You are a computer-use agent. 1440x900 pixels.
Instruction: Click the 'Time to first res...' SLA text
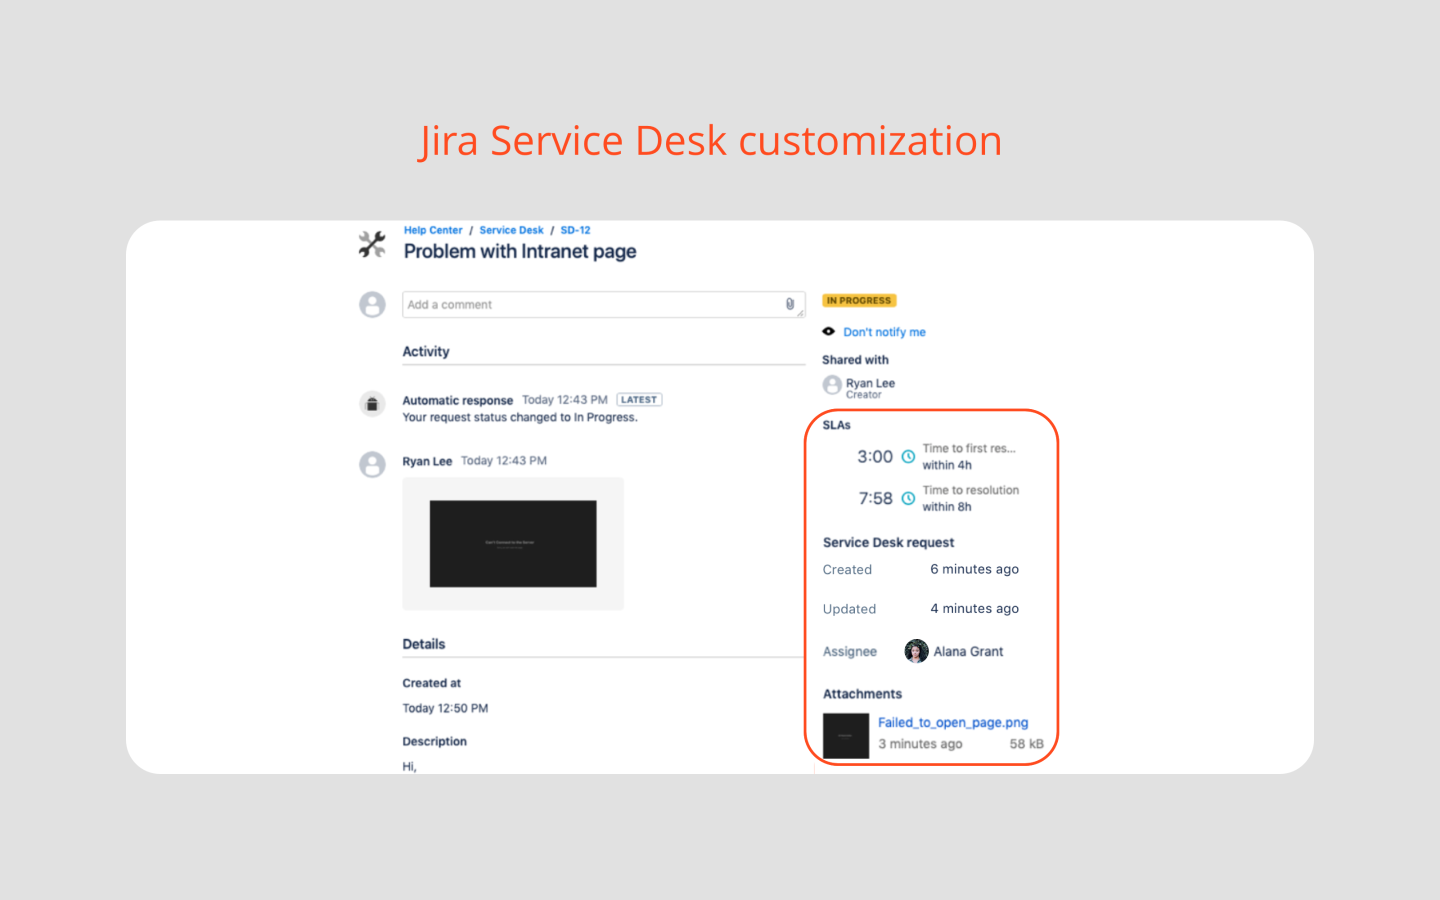click(x=969, y=448)
